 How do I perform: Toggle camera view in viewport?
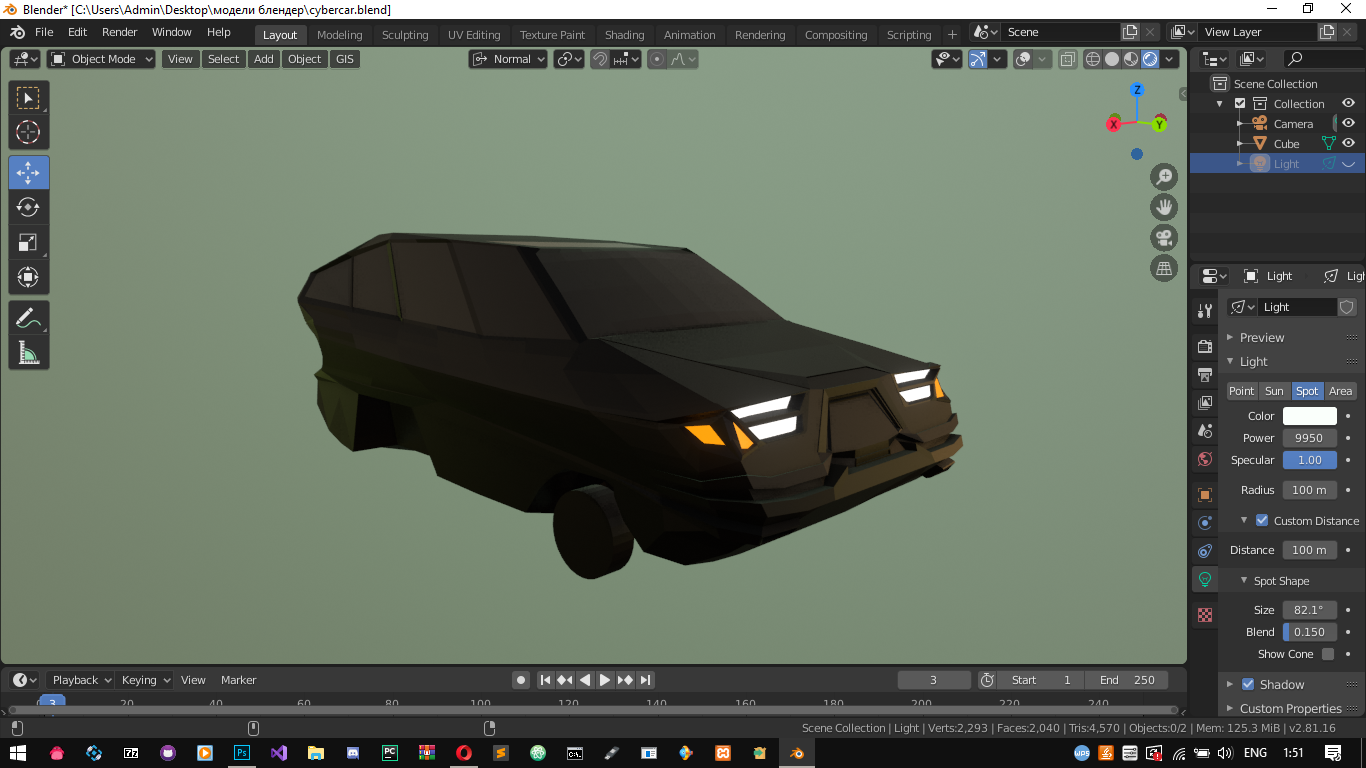pyautogui.click(x=1164, y=238)
